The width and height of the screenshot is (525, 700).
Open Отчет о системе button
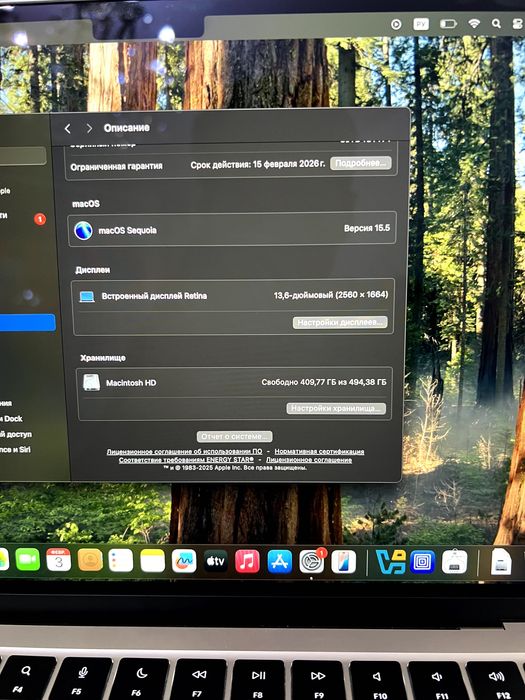click(x=234, y=436)
